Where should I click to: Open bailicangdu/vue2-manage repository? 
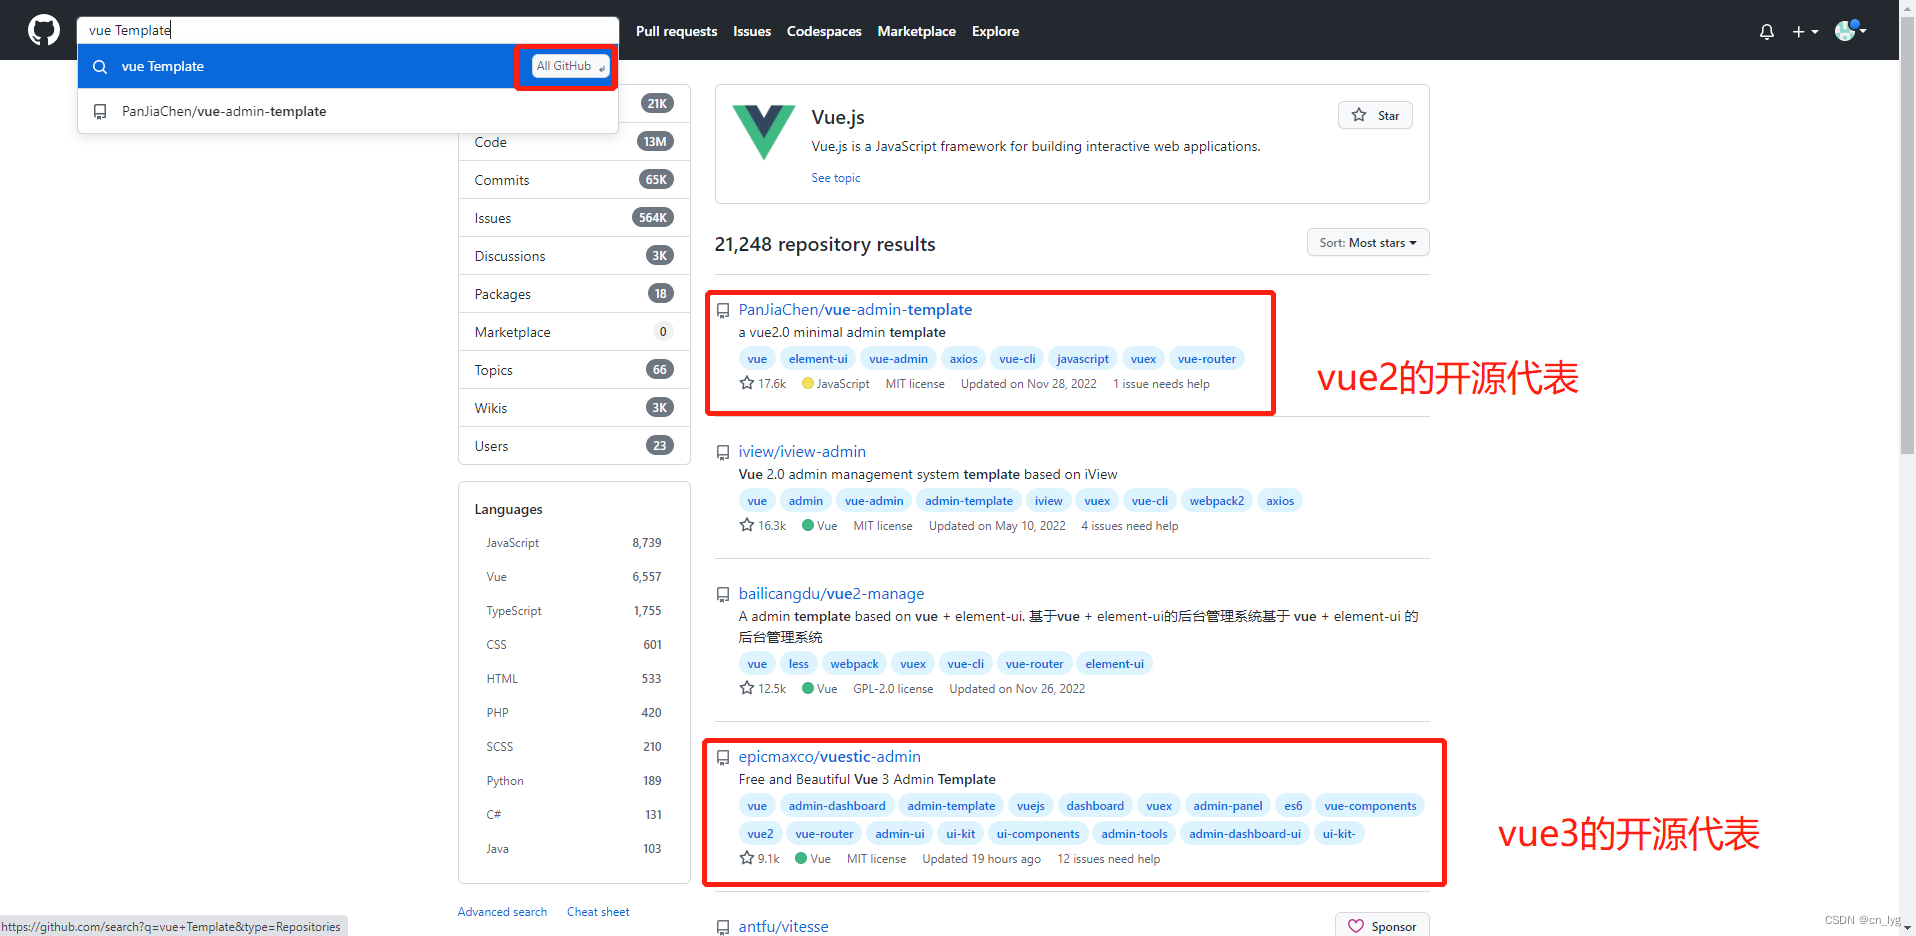[x=831, y=594]
